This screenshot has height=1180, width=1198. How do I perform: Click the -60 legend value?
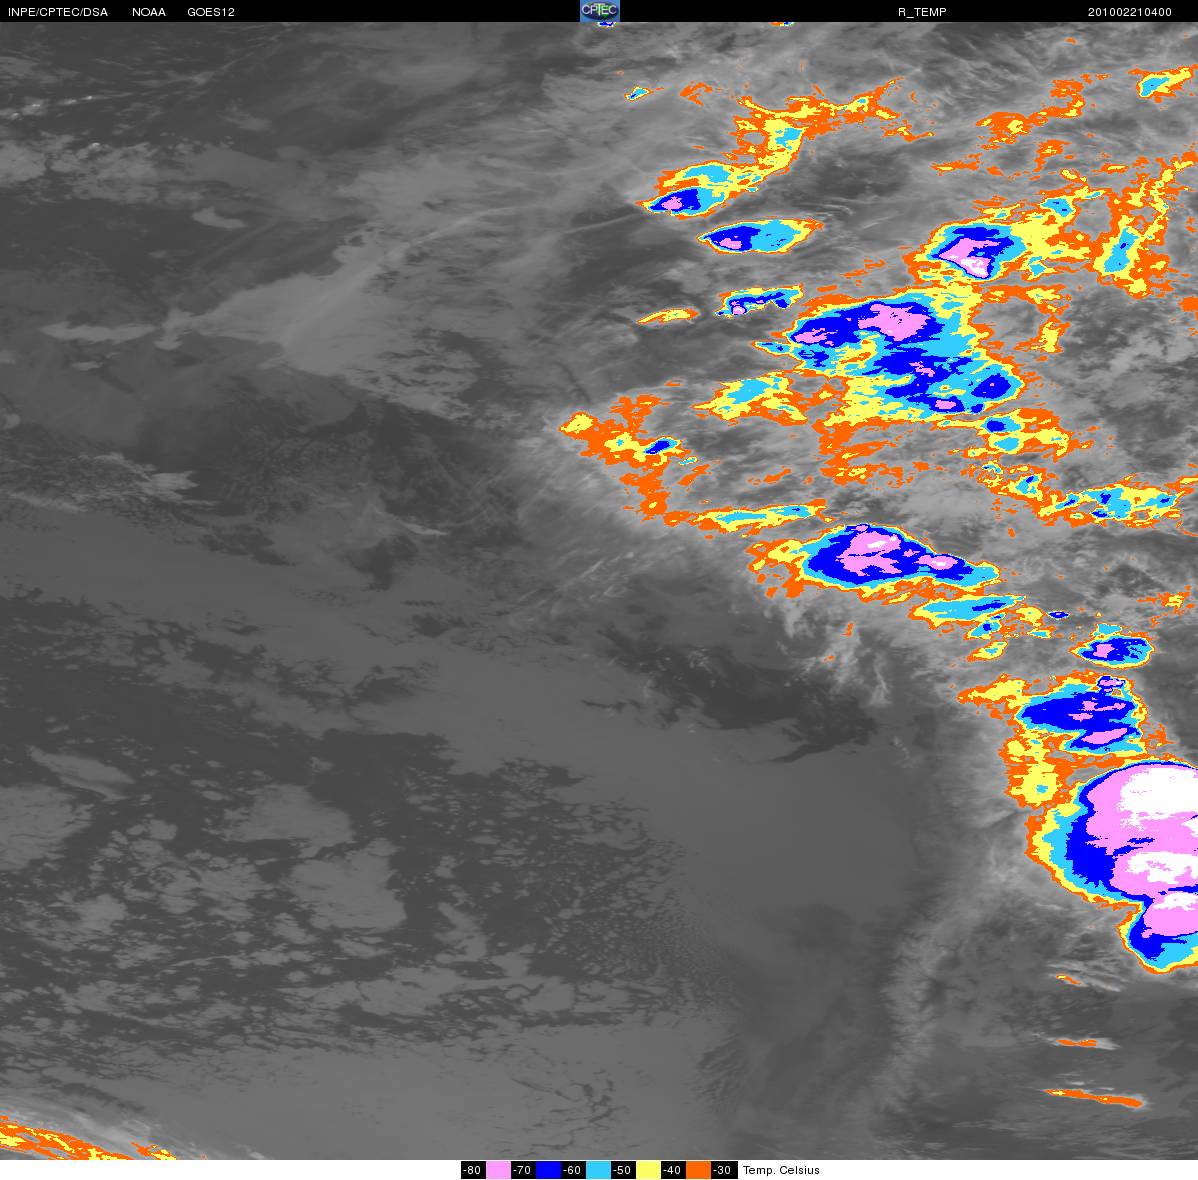[x=573, y=1170]
